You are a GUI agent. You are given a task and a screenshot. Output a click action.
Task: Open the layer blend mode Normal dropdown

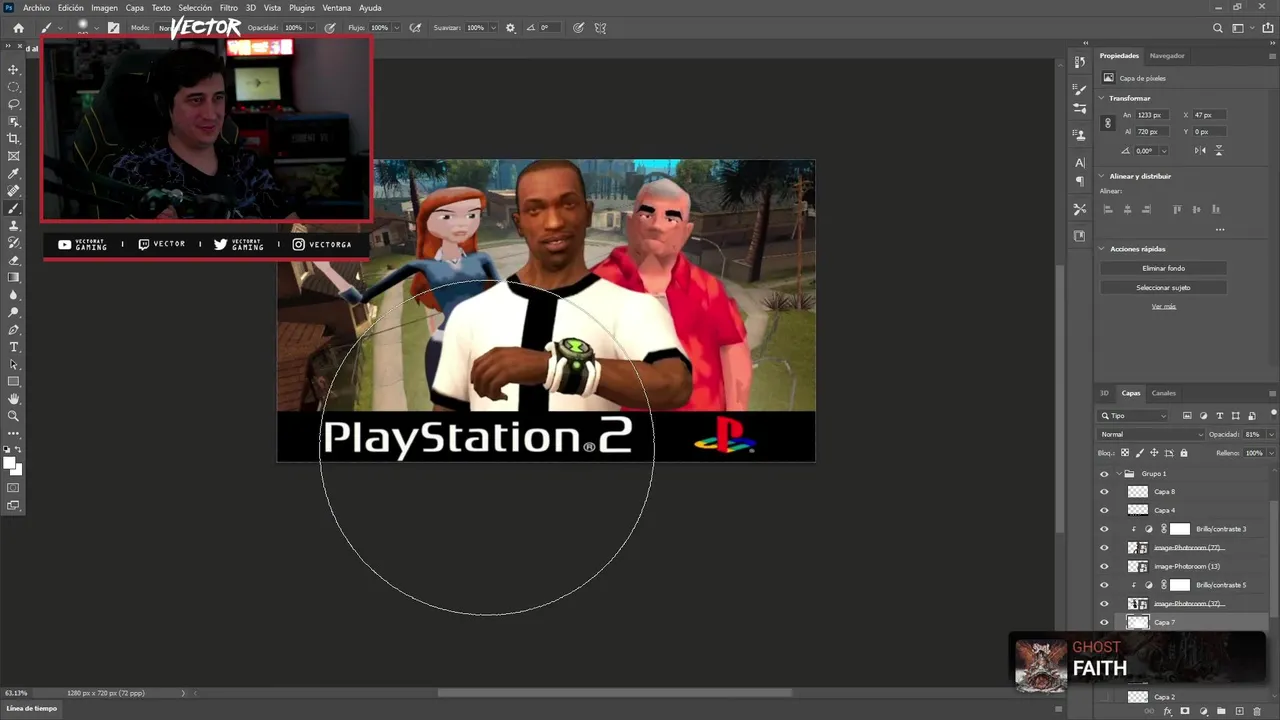coord(1151,434)
